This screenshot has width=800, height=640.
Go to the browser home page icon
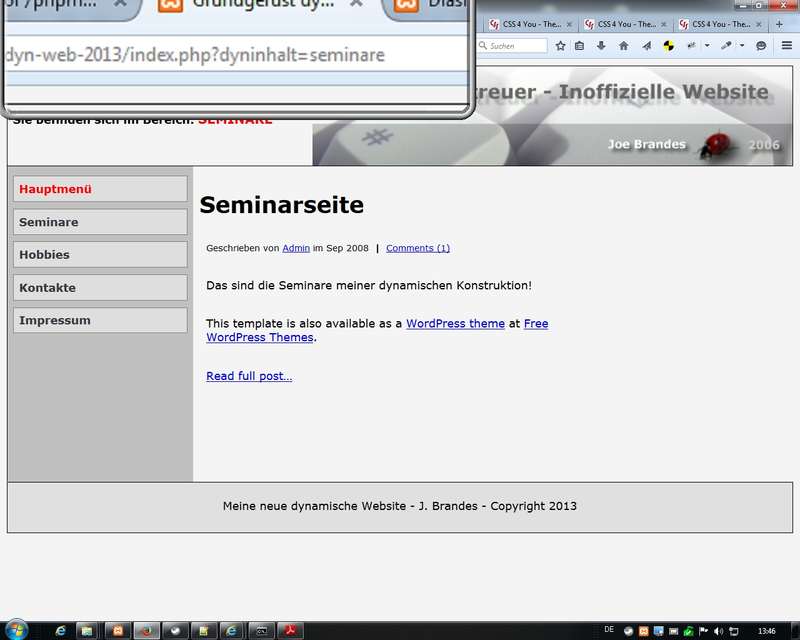pos(623,46)
